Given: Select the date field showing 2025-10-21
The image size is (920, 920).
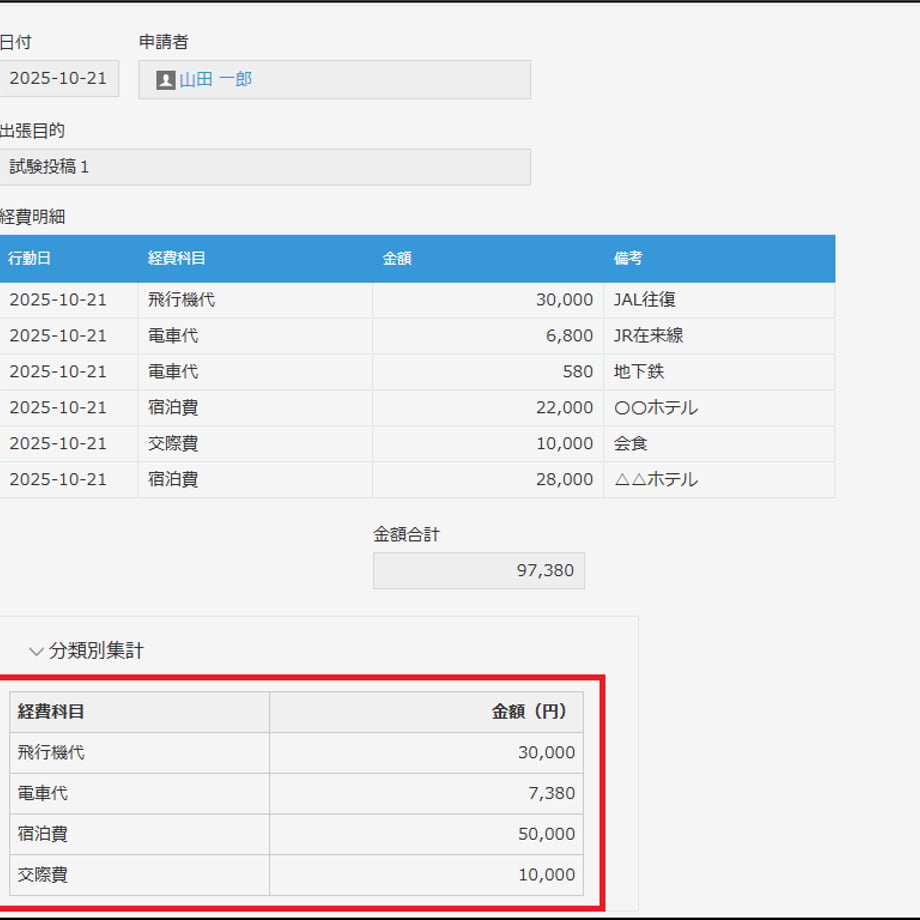Looking at the screenshot, I should pos(58,78).
